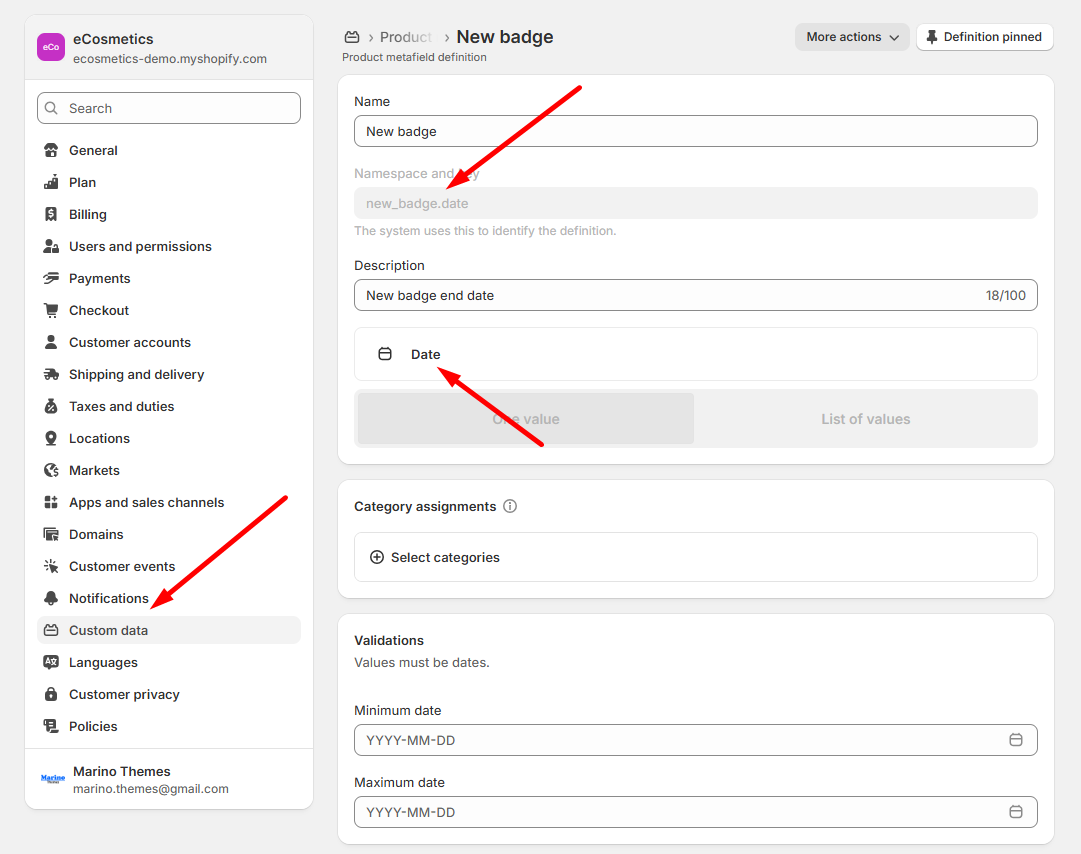
Task: Click the settings Search field
Action: click(x=169, y=108)
